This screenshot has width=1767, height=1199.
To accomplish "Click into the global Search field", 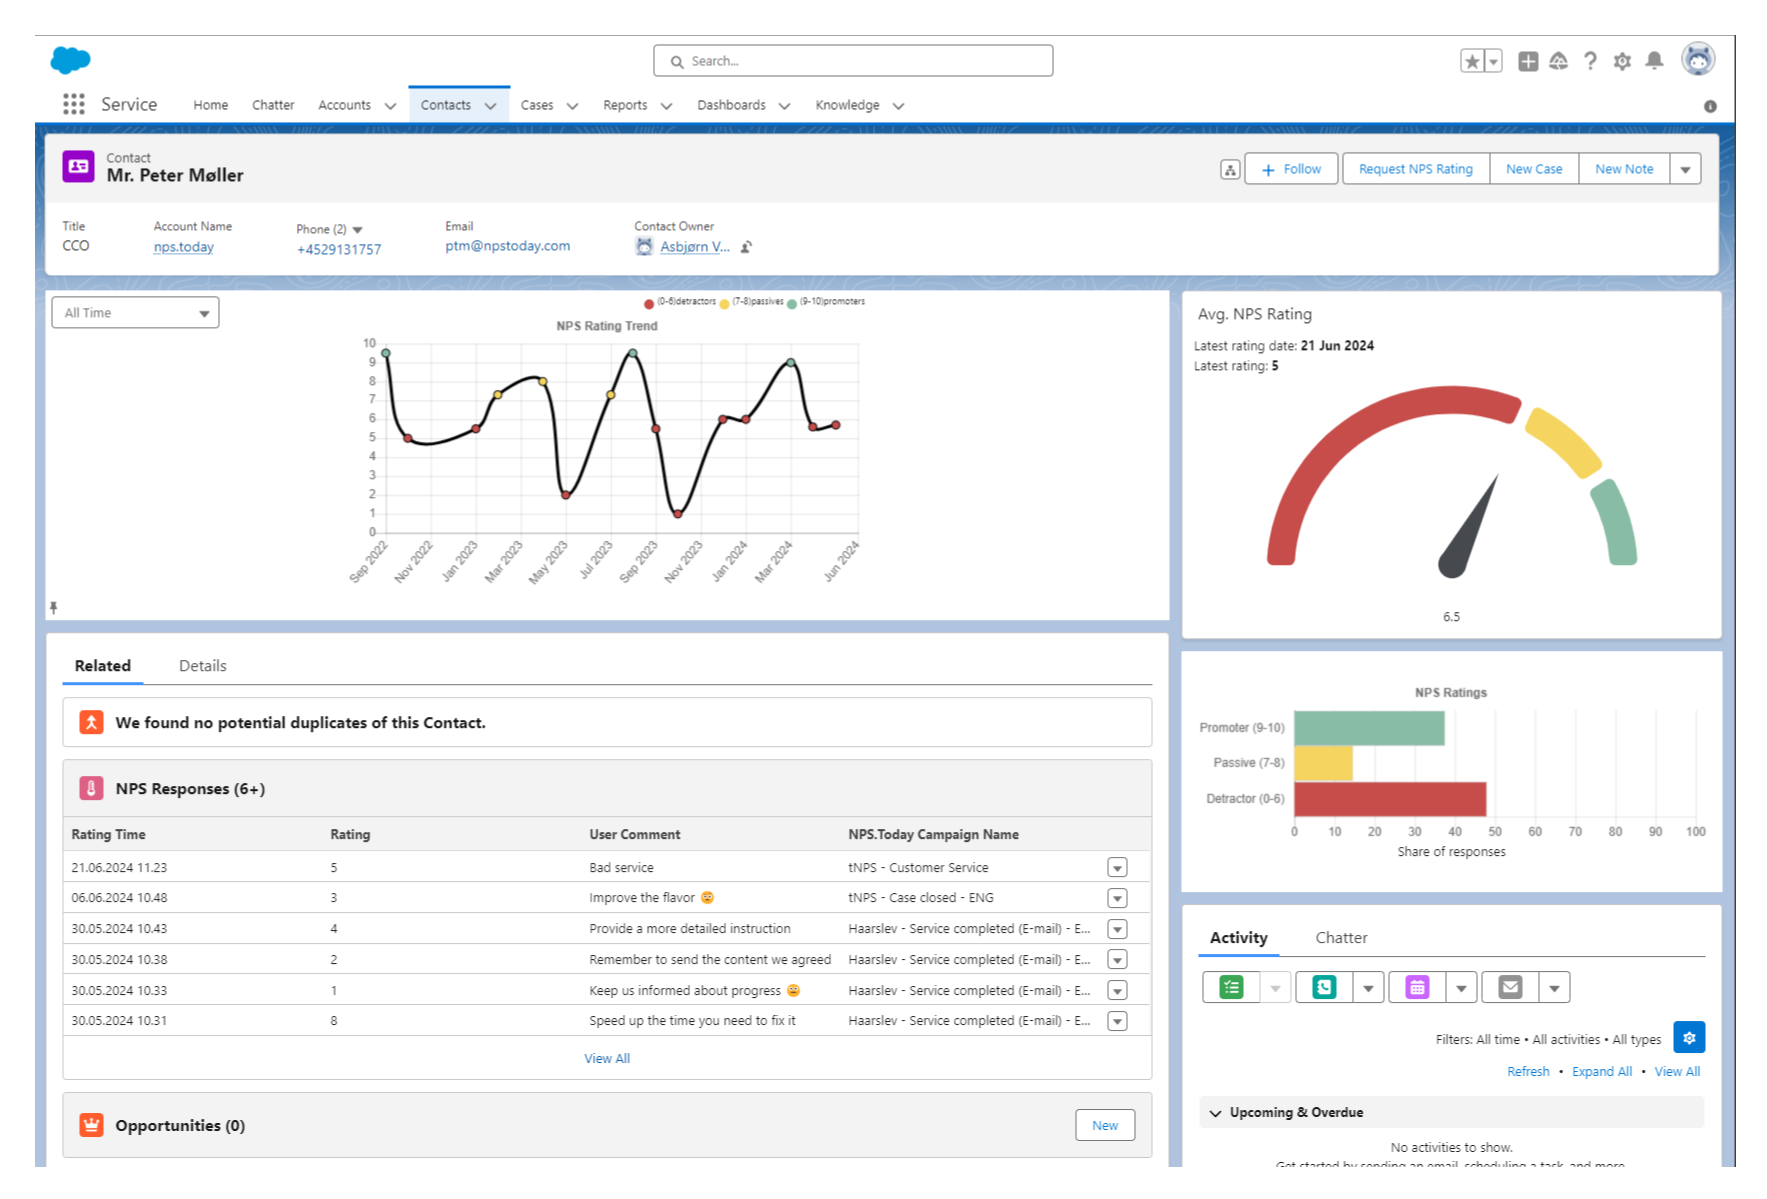I will (853, 61).
